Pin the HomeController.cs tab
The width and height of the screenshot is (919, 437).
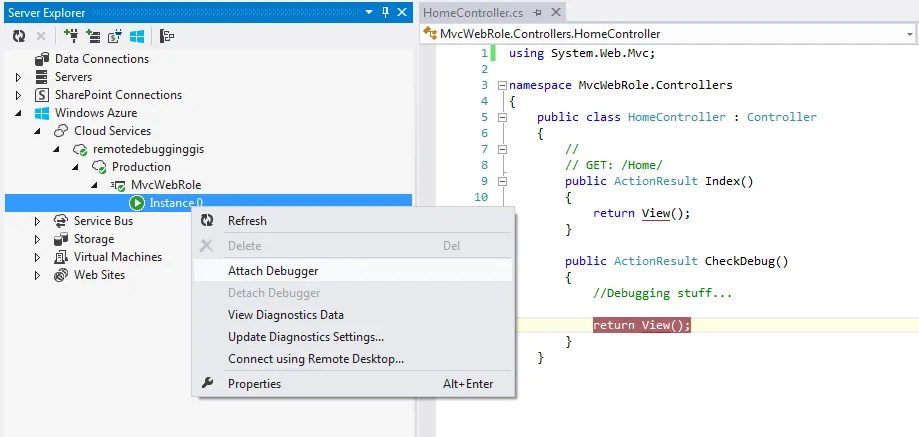click(x=537, y=12)
